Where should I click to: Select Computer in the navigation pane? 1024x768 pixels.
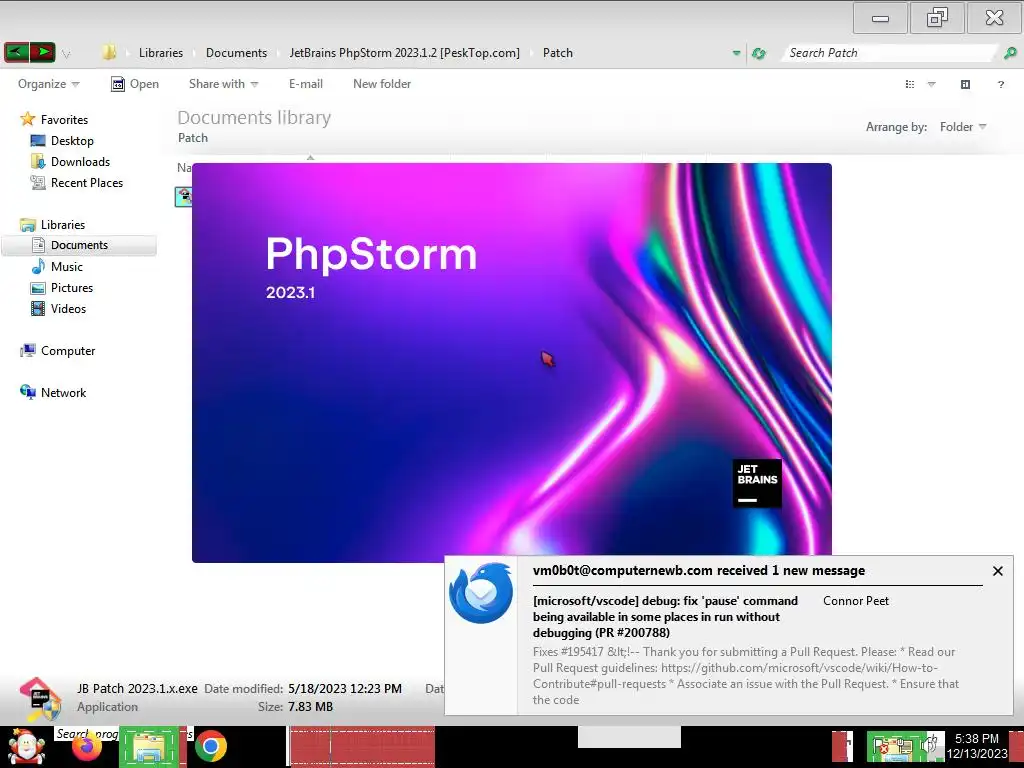pos(68,351)
